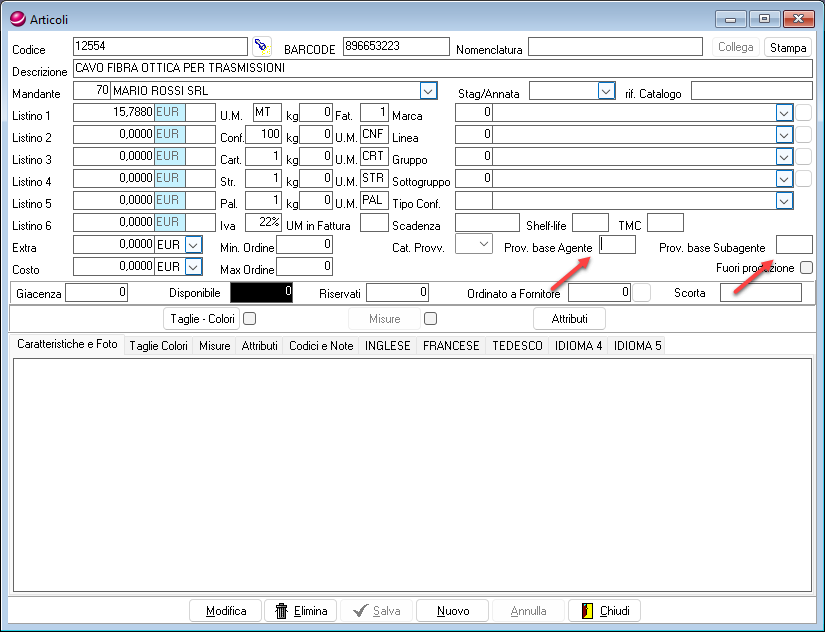Click the Riservati quantity field

pos(397,292)
